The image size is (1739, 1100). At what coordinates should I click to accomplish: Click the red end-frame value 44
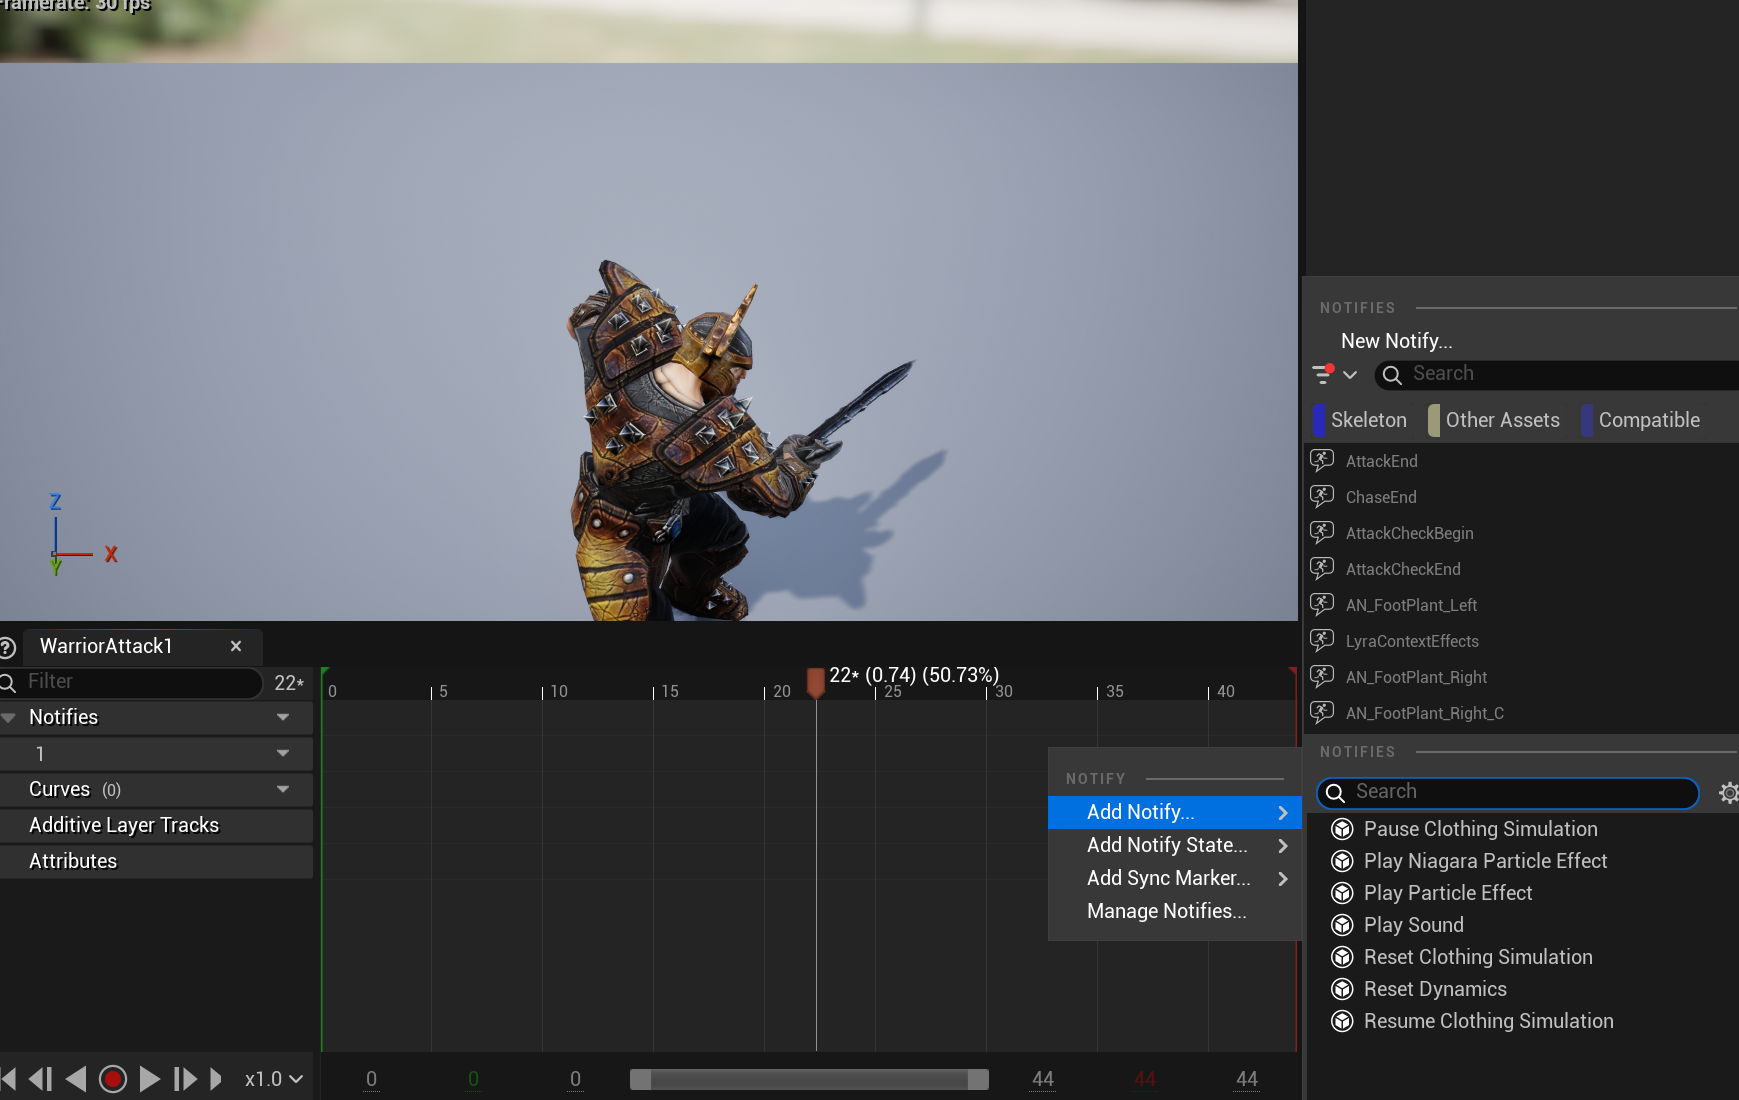[1145, 1079]
